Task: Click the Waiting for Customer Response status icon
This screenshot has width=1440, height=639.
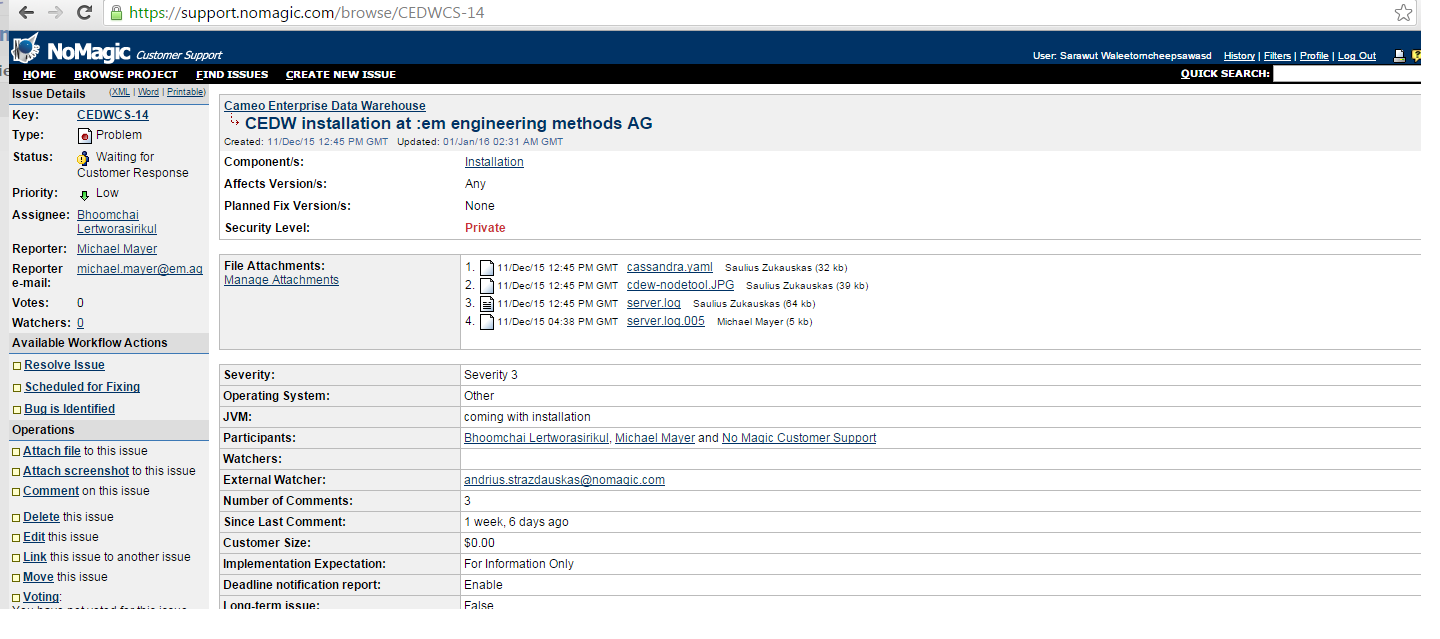Action: [x=84, y=158]
